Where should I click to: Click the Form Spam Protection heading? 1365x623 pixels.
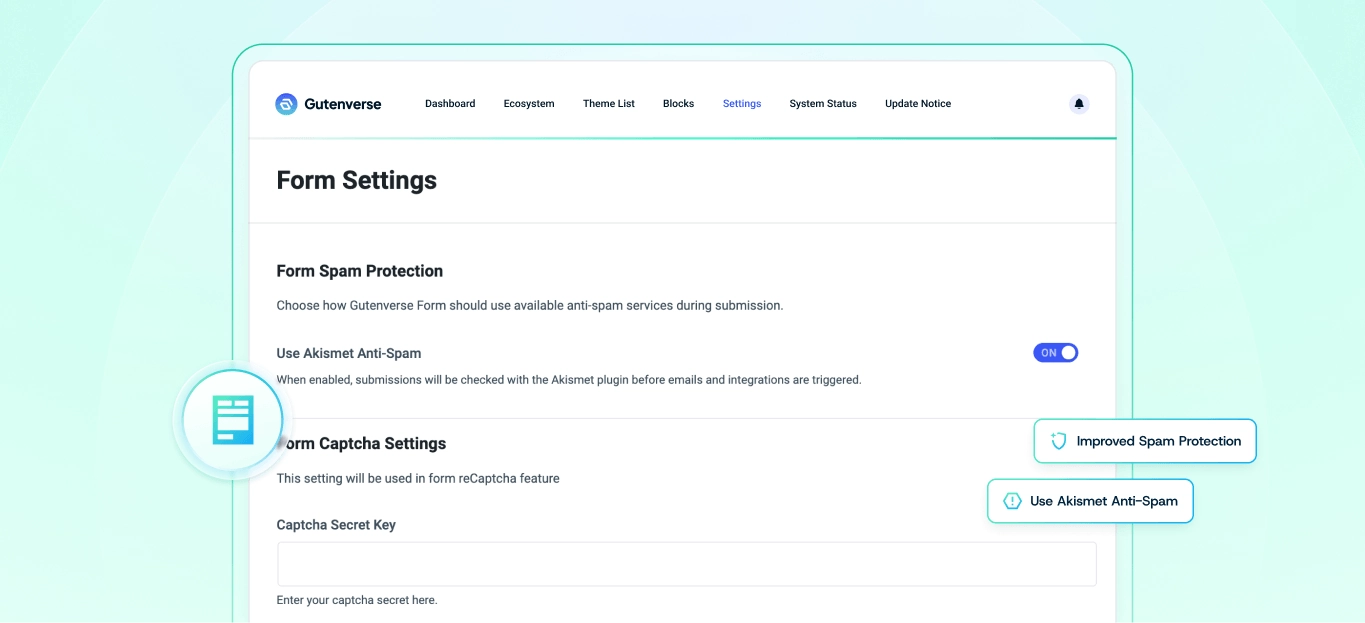pos(360,271)
